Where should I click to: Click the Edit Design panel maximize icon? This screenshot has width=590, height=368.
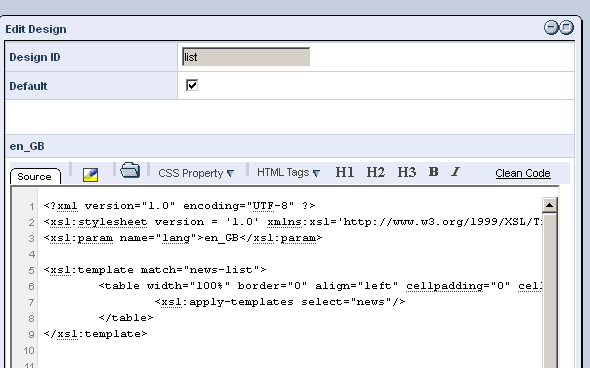coord(566,27)
